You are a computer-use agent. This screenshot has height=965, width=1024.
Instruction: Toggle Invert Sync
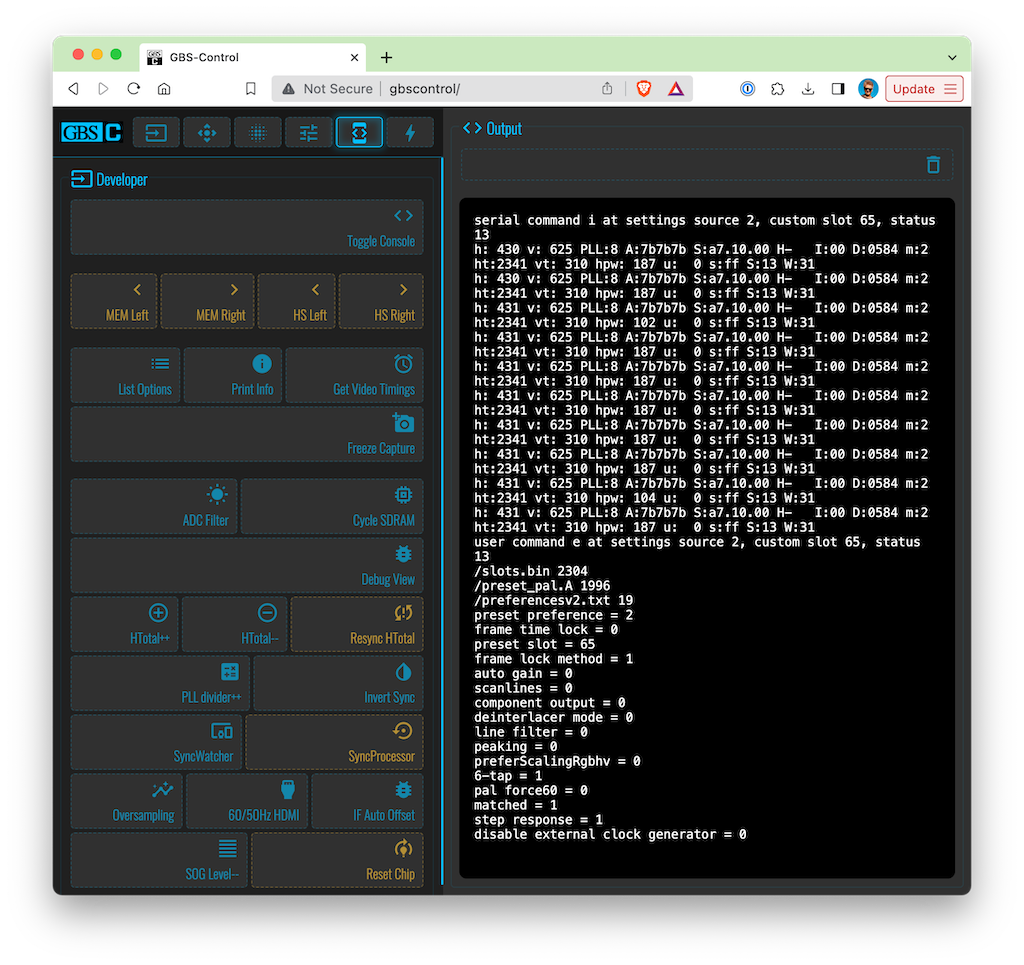(x=338, y=683)
